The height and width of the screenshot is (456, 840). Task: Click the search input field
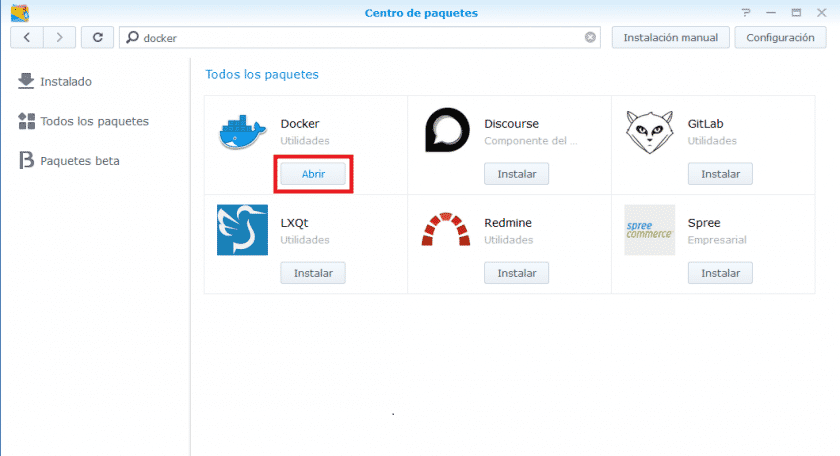click(359, 38)
